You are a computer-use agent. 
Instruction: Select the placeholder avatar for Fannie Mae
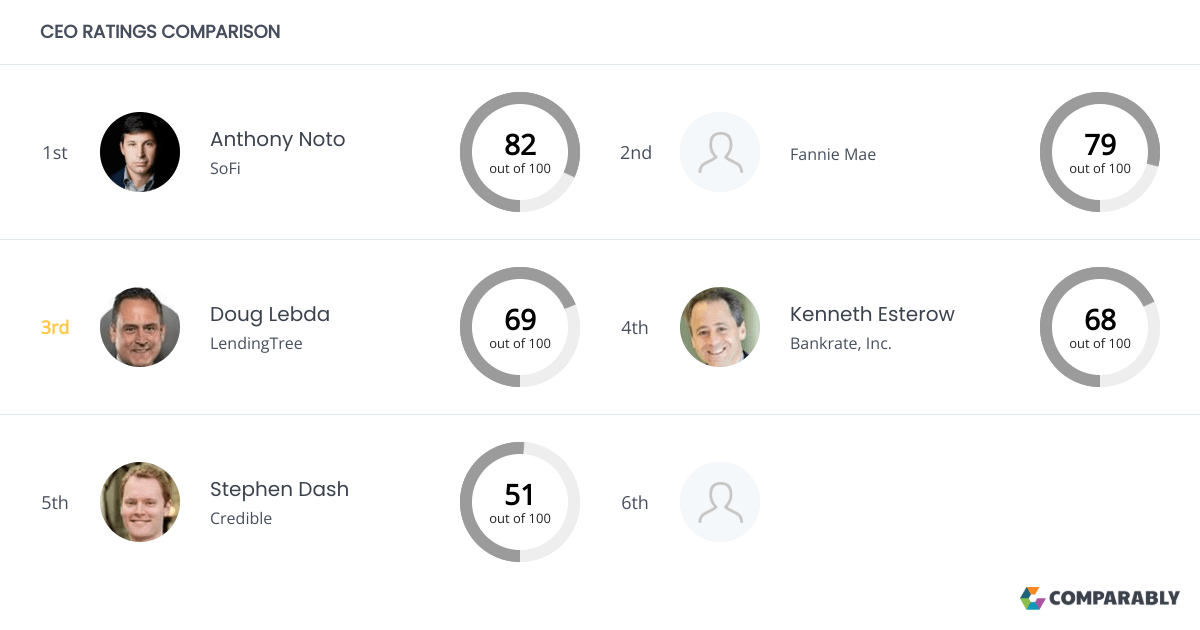click(x=720, y=152)
